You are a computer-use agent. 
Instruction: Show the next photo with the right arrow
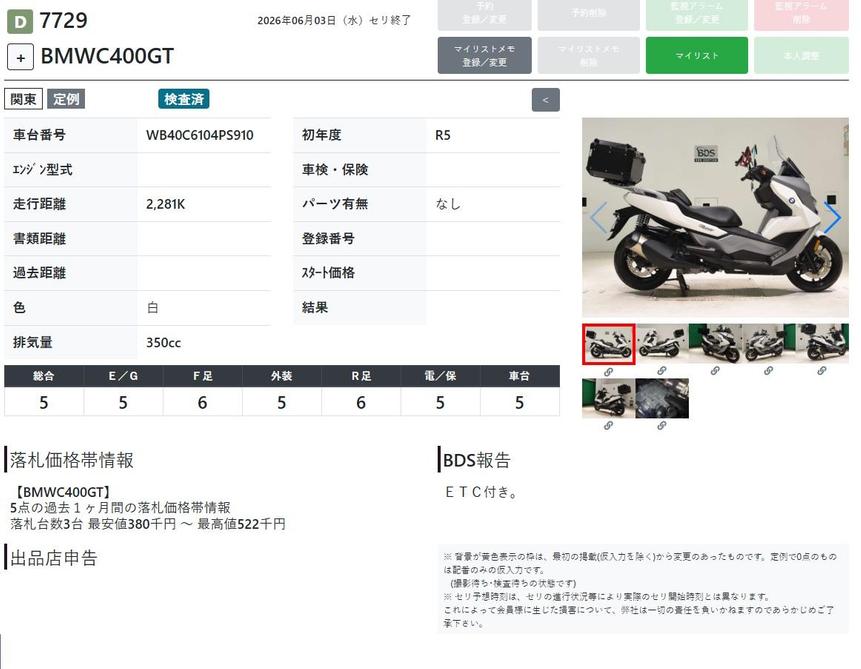tap(832, 218)
